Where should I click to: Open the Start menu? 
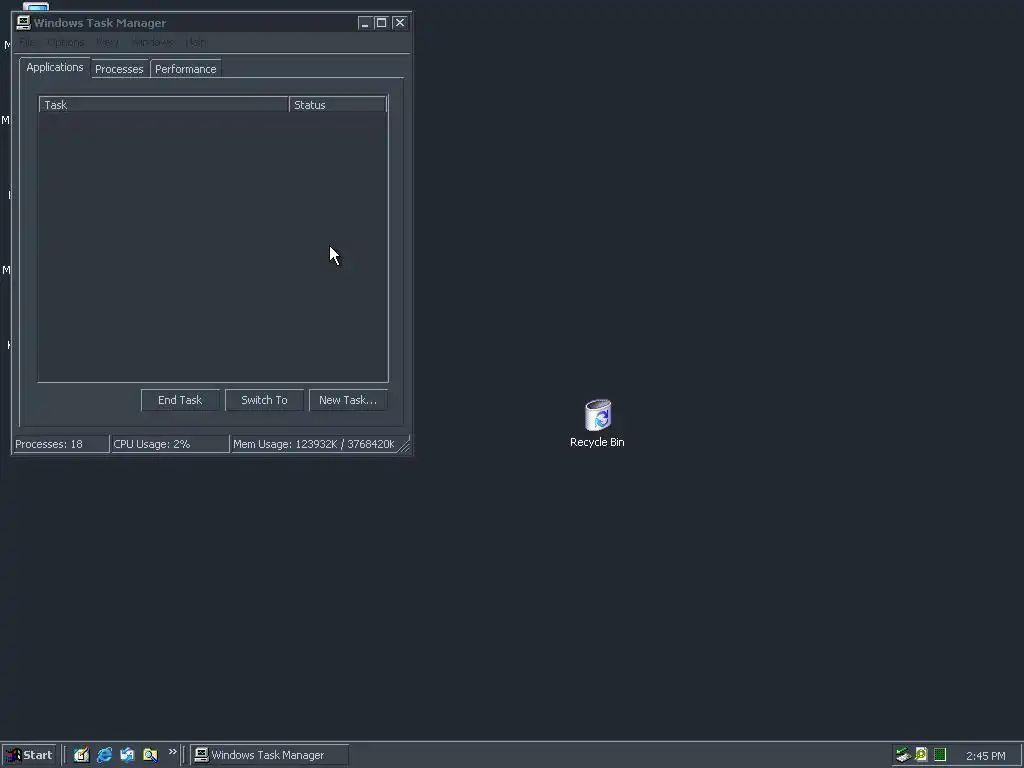coord(29,755)
